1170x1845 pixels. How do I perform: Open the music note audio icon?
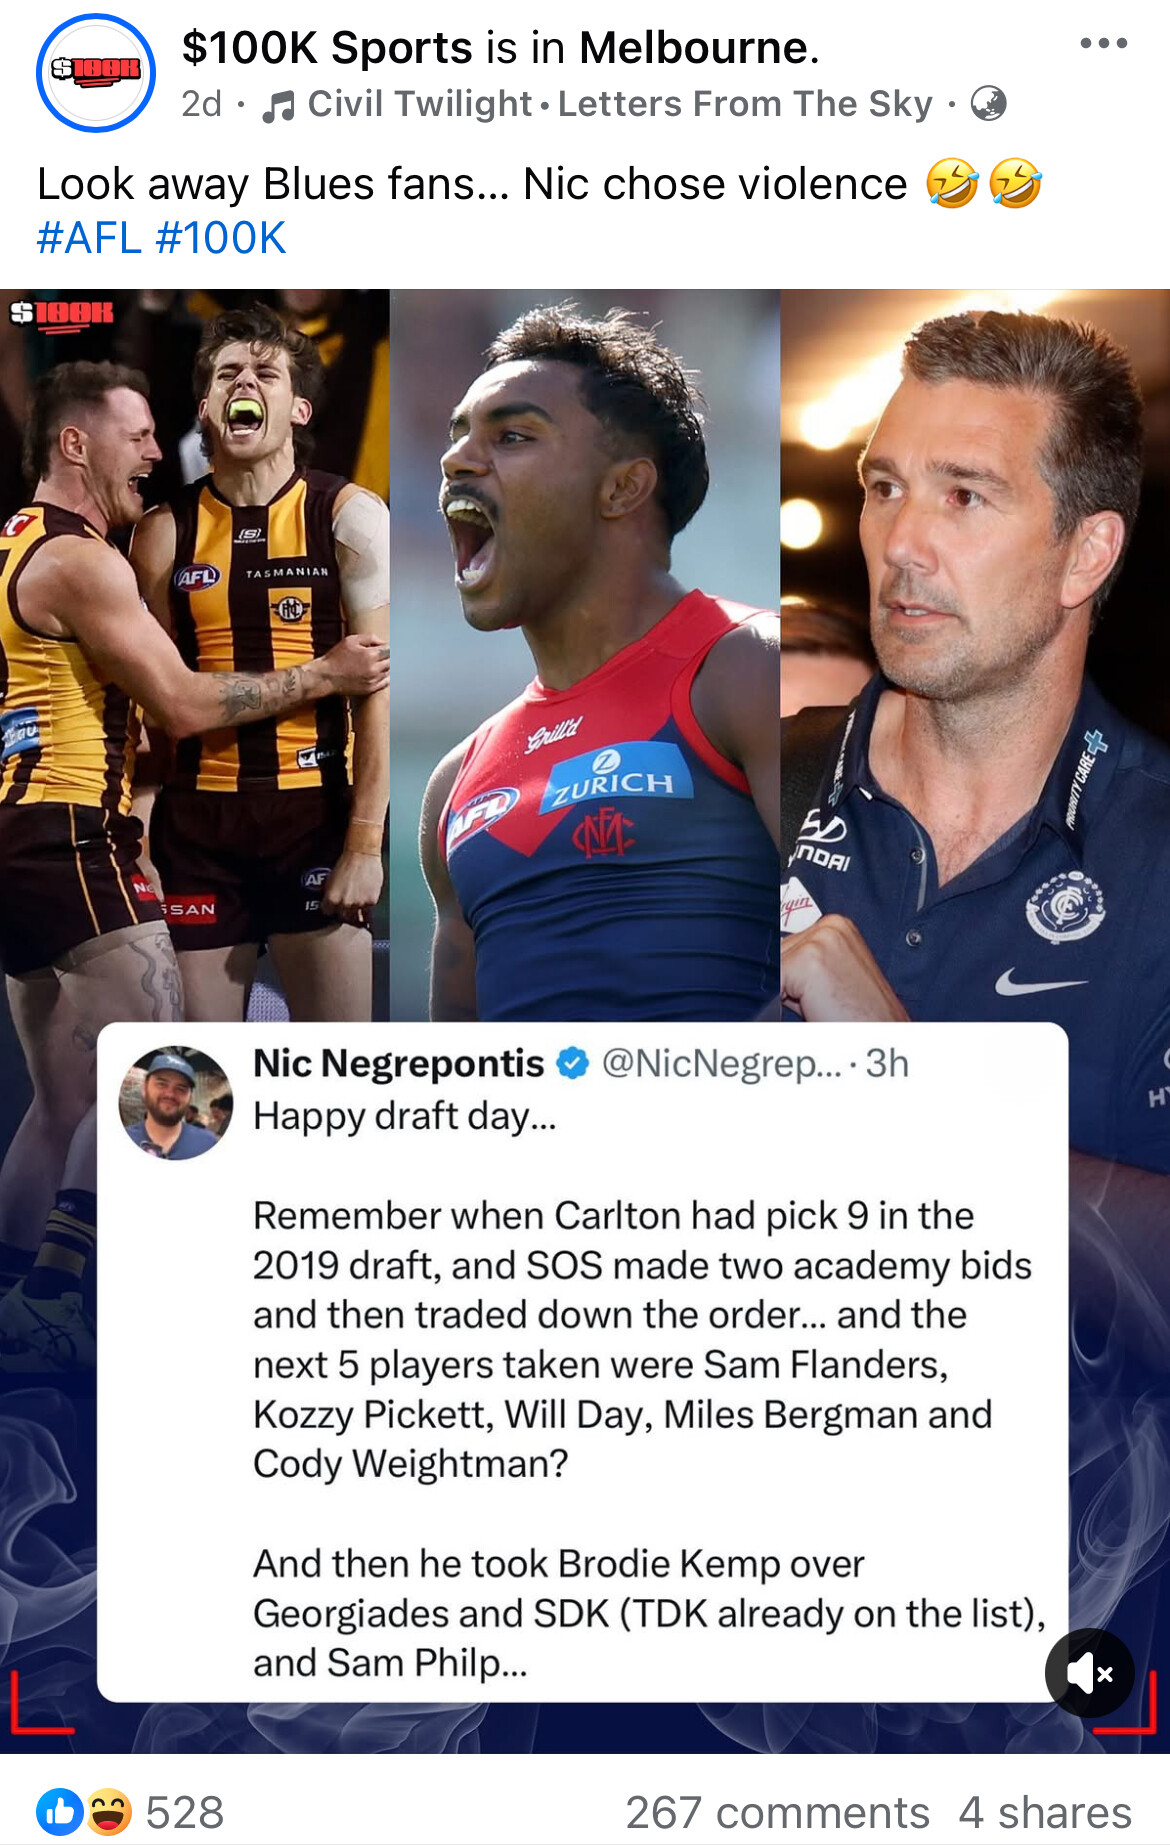[278, 105]
